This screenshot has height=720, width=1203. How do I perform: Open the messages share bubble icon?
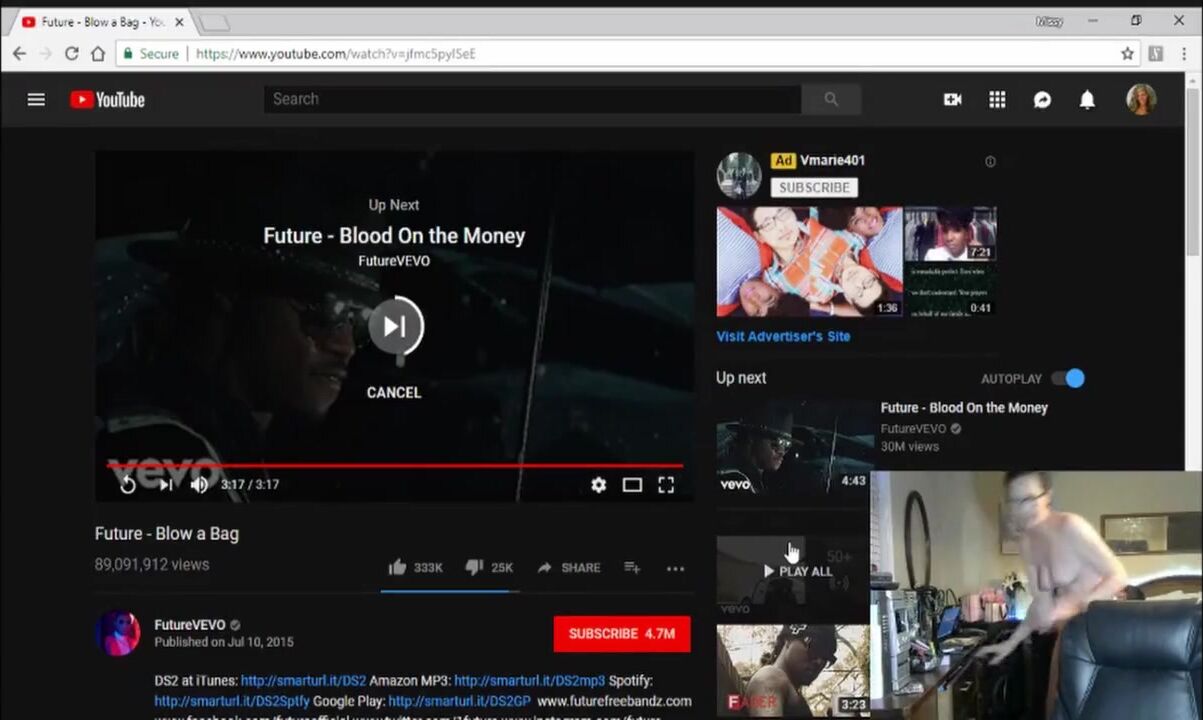pos(1042,99)
